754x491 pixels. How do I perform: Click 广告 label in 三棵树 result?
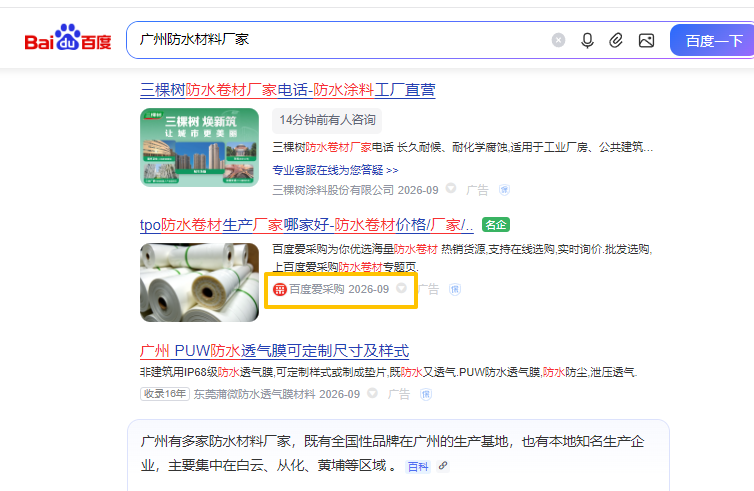click(477, 190)
